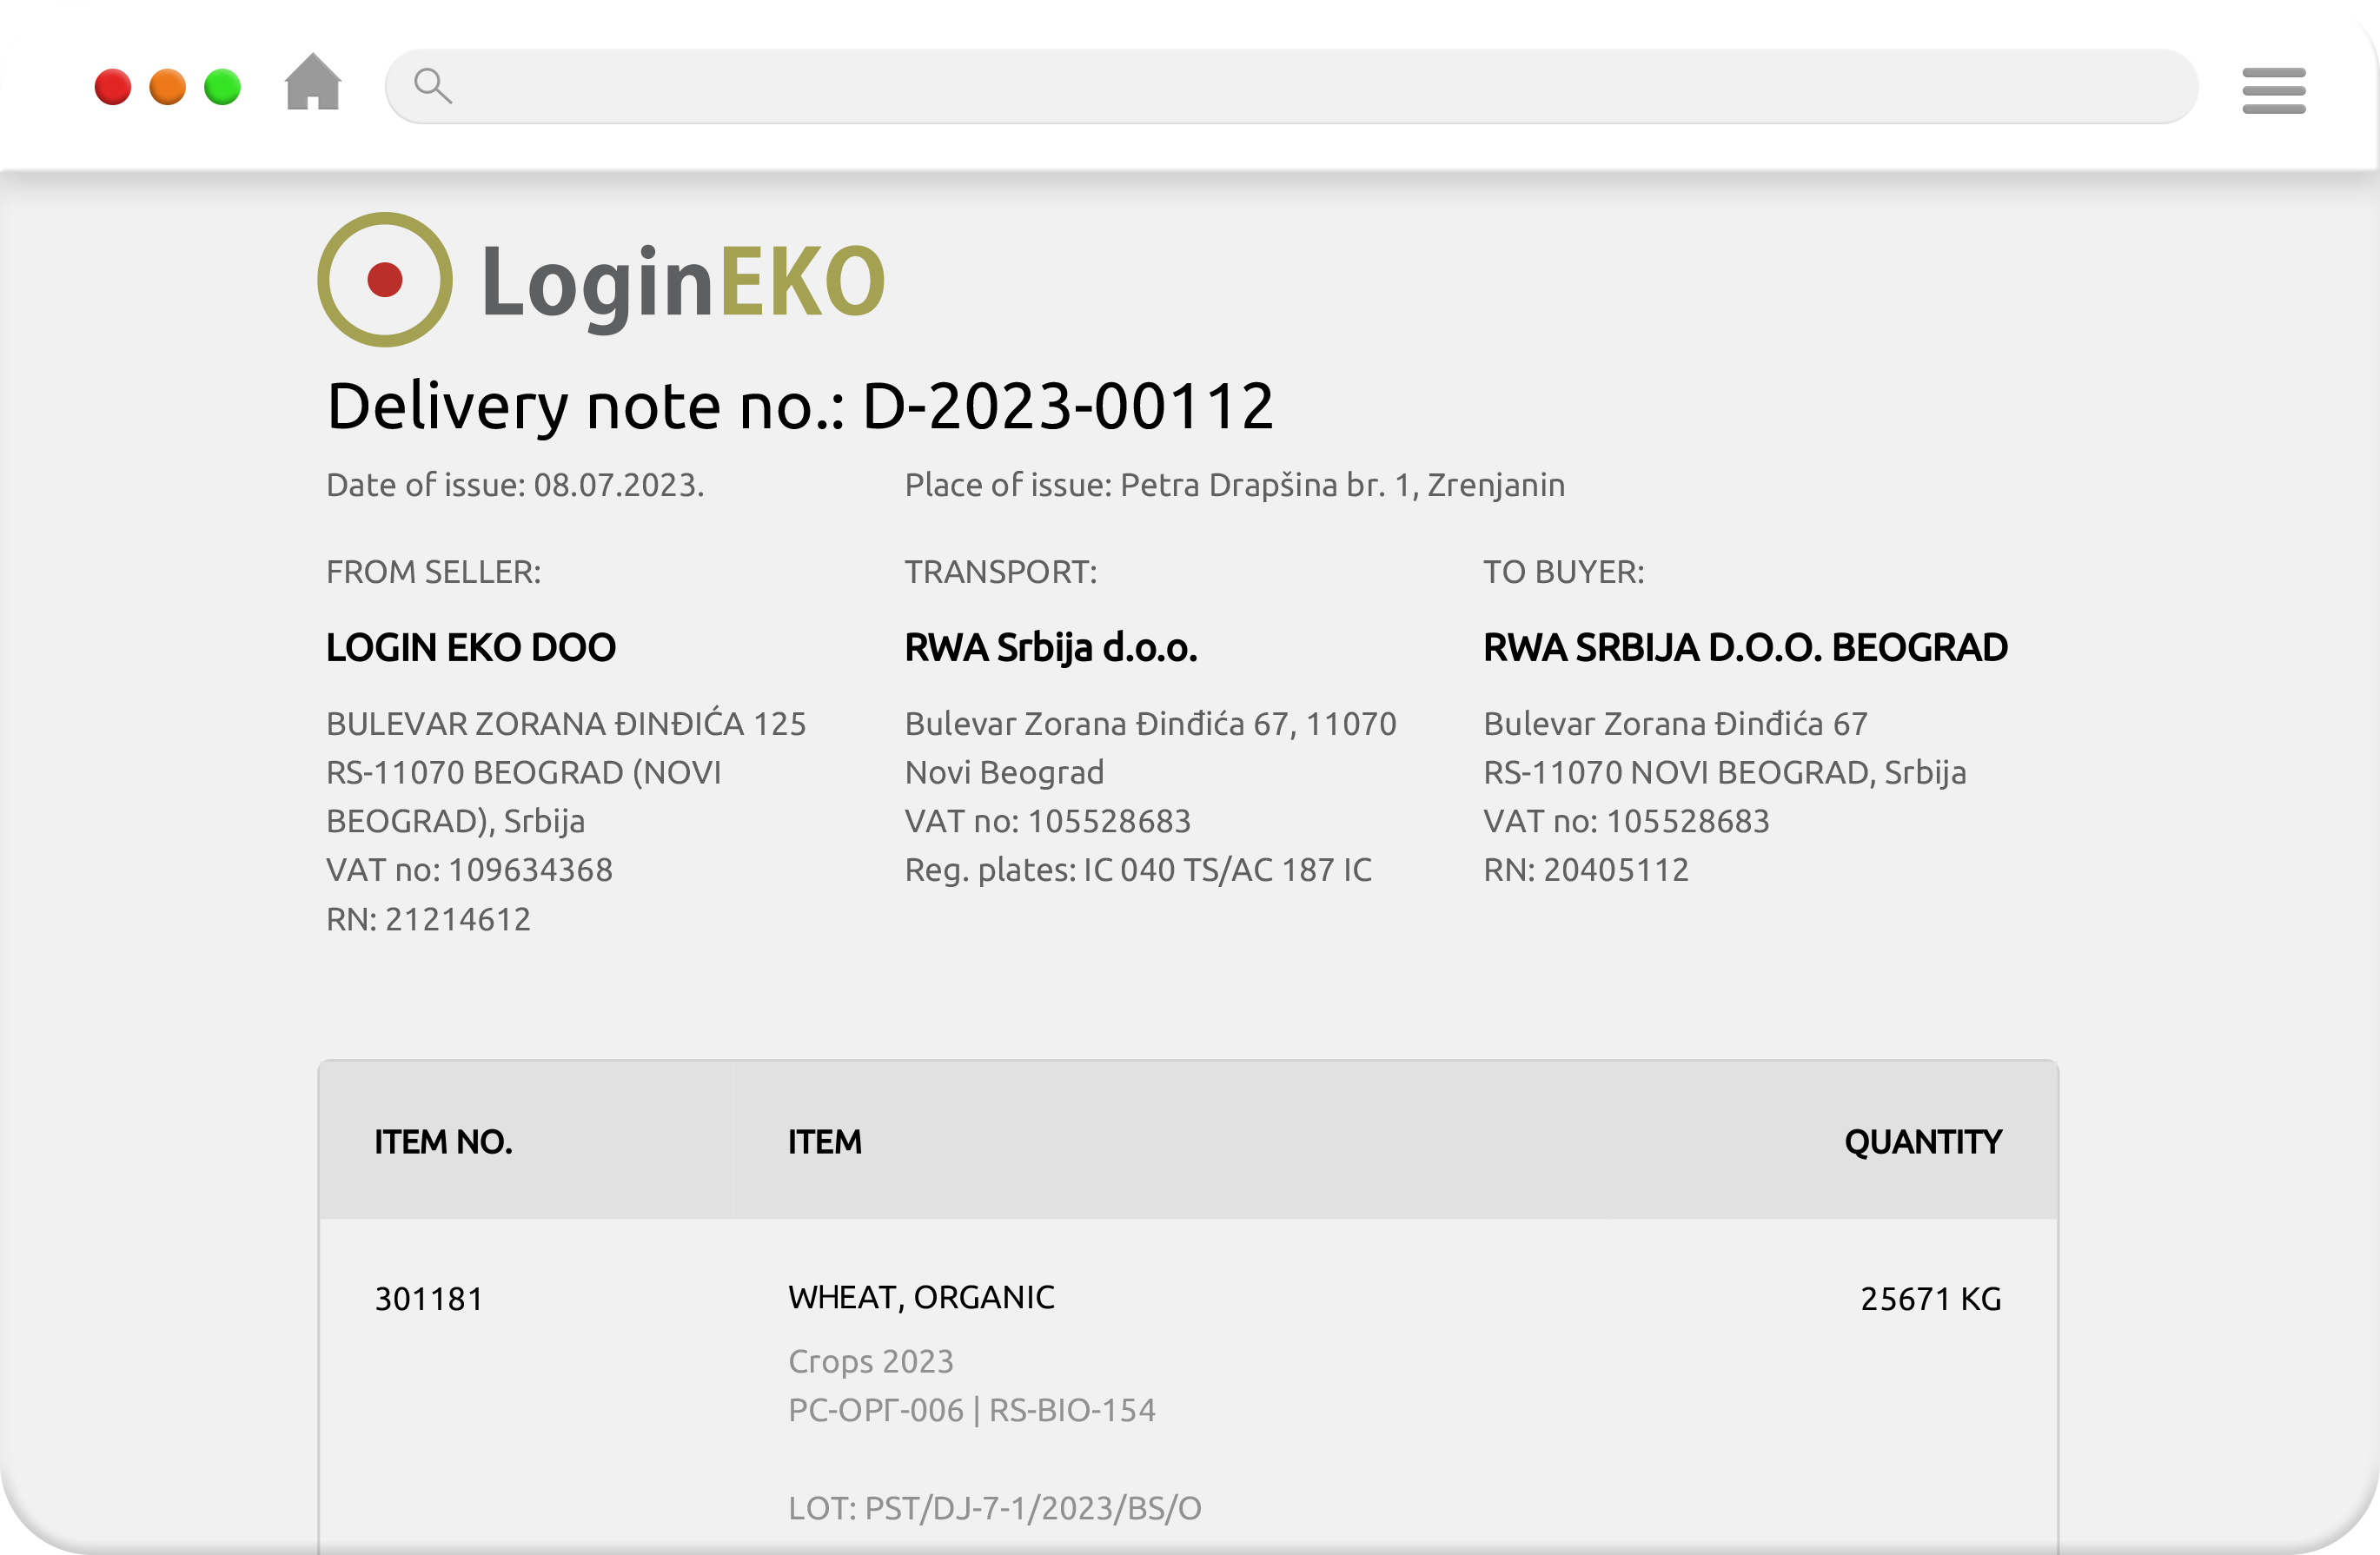Click certificate code PC-ОРГ-006 | RS-BIO-154
This screenshot has height=1555, width=2380.
971,1411
